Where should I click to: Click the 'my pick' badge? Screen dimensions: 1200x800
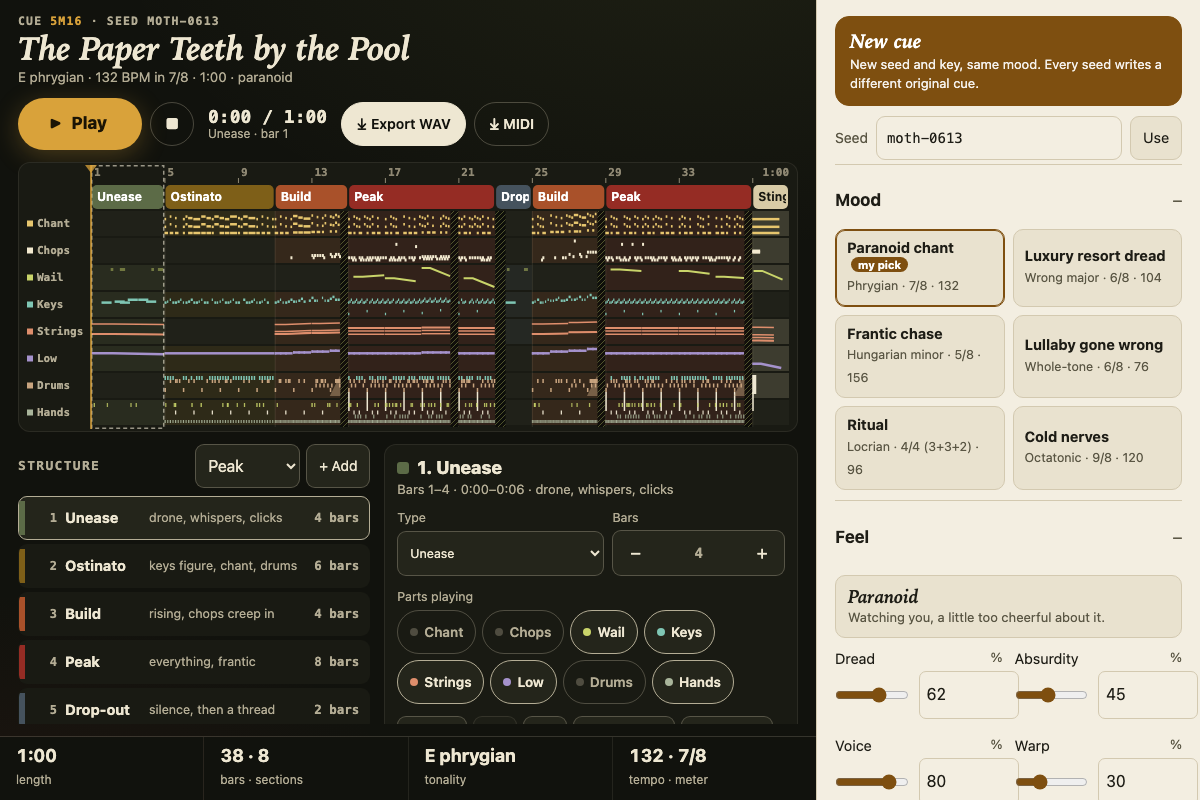[880, 265]
